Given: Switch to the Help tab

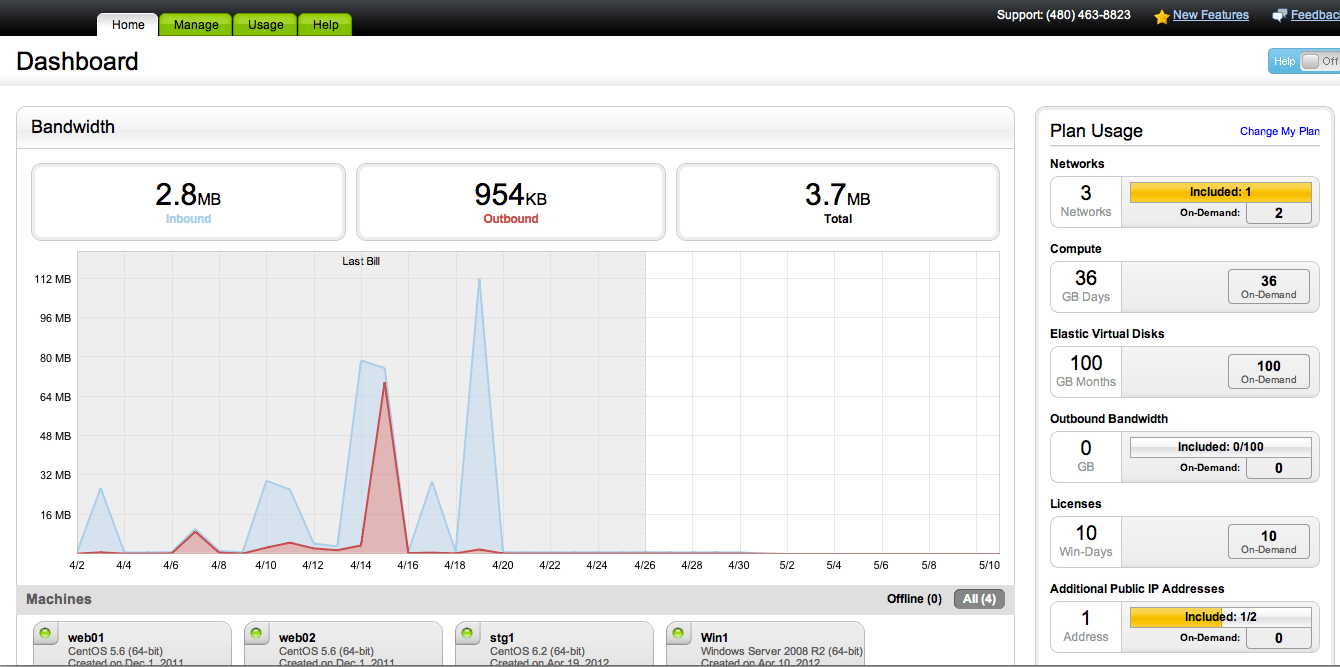Looking at the screenshot, I should (324, 24).
